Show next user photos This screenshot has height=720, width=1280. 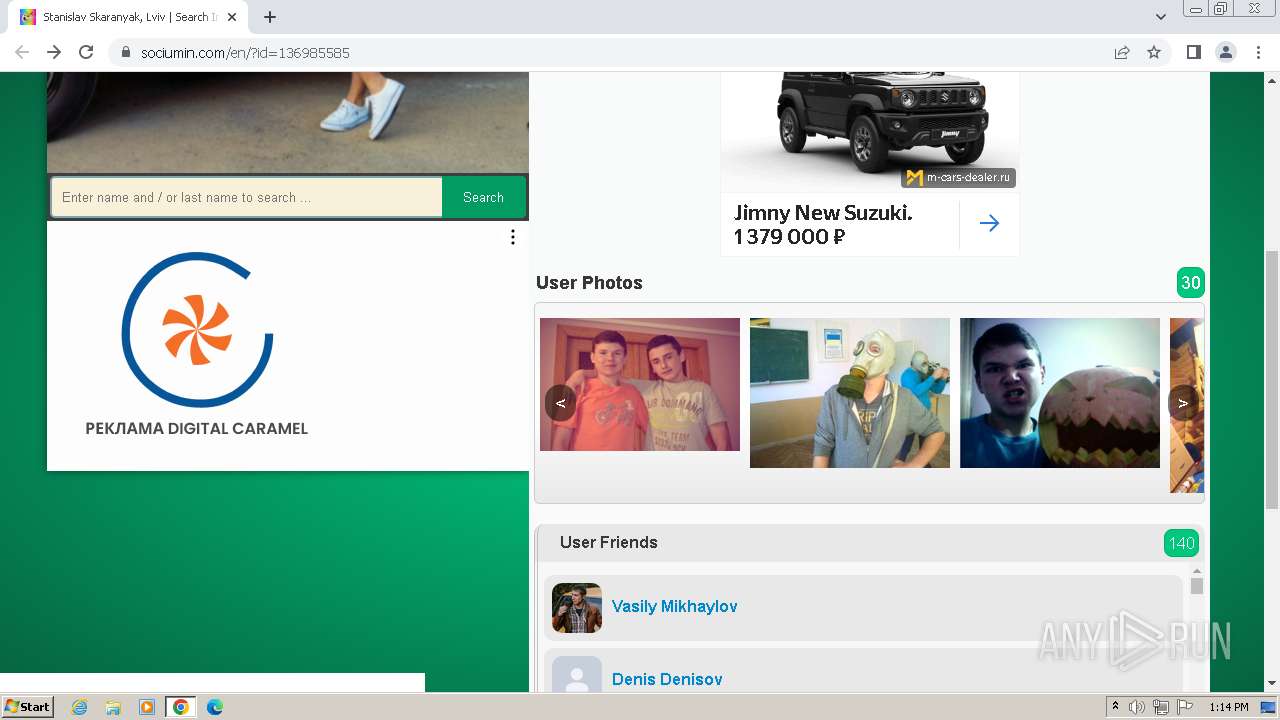[x=1183, y=403]
